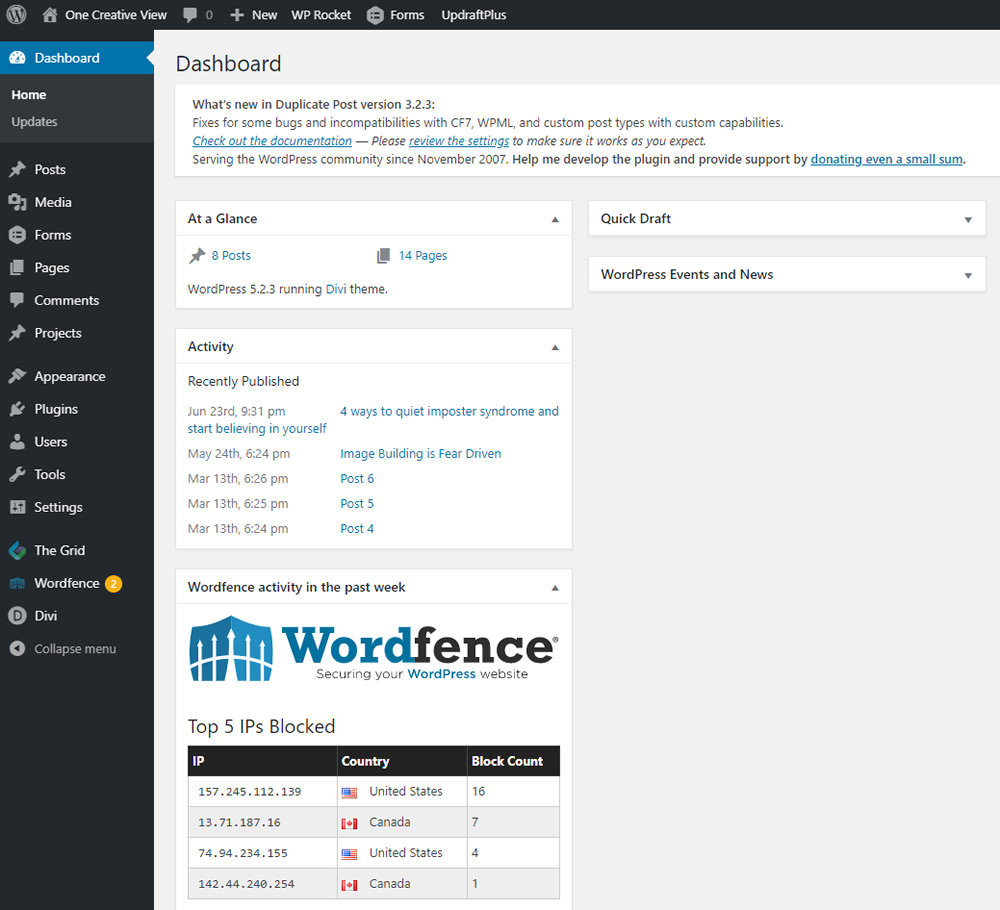1000x910 pixels.
Task: Click the review the settings link
Action: pyautogui.click(x=459, y=140)
